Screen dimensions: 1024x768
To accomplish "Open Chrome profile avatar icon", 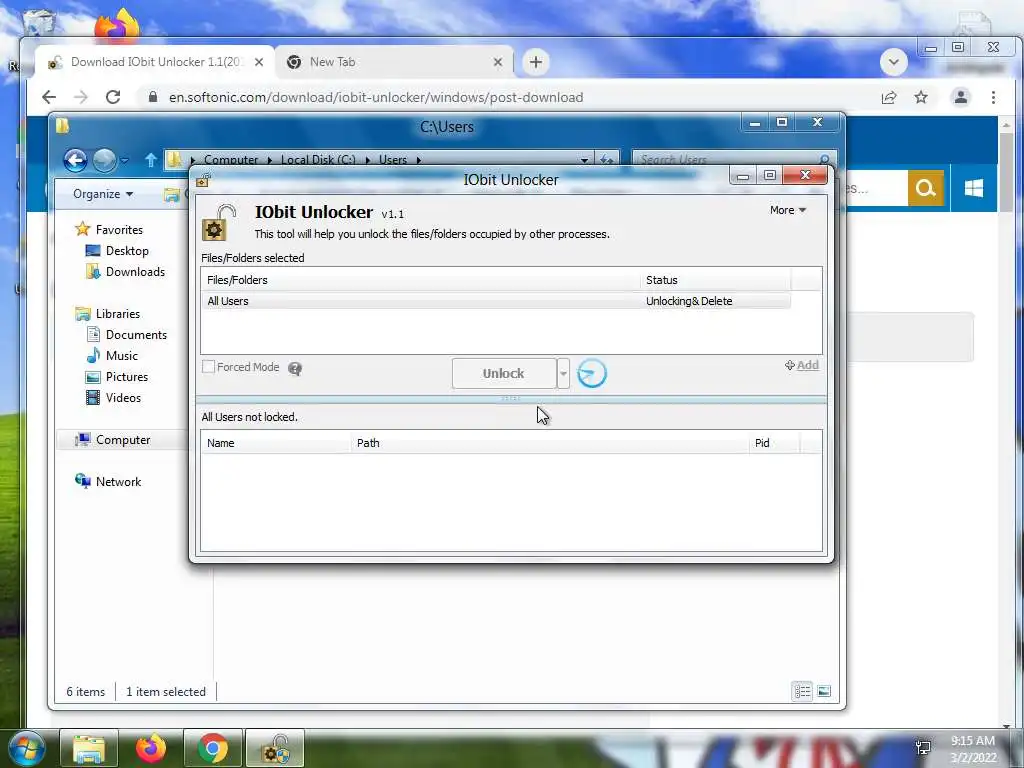I will coord(961,97).
